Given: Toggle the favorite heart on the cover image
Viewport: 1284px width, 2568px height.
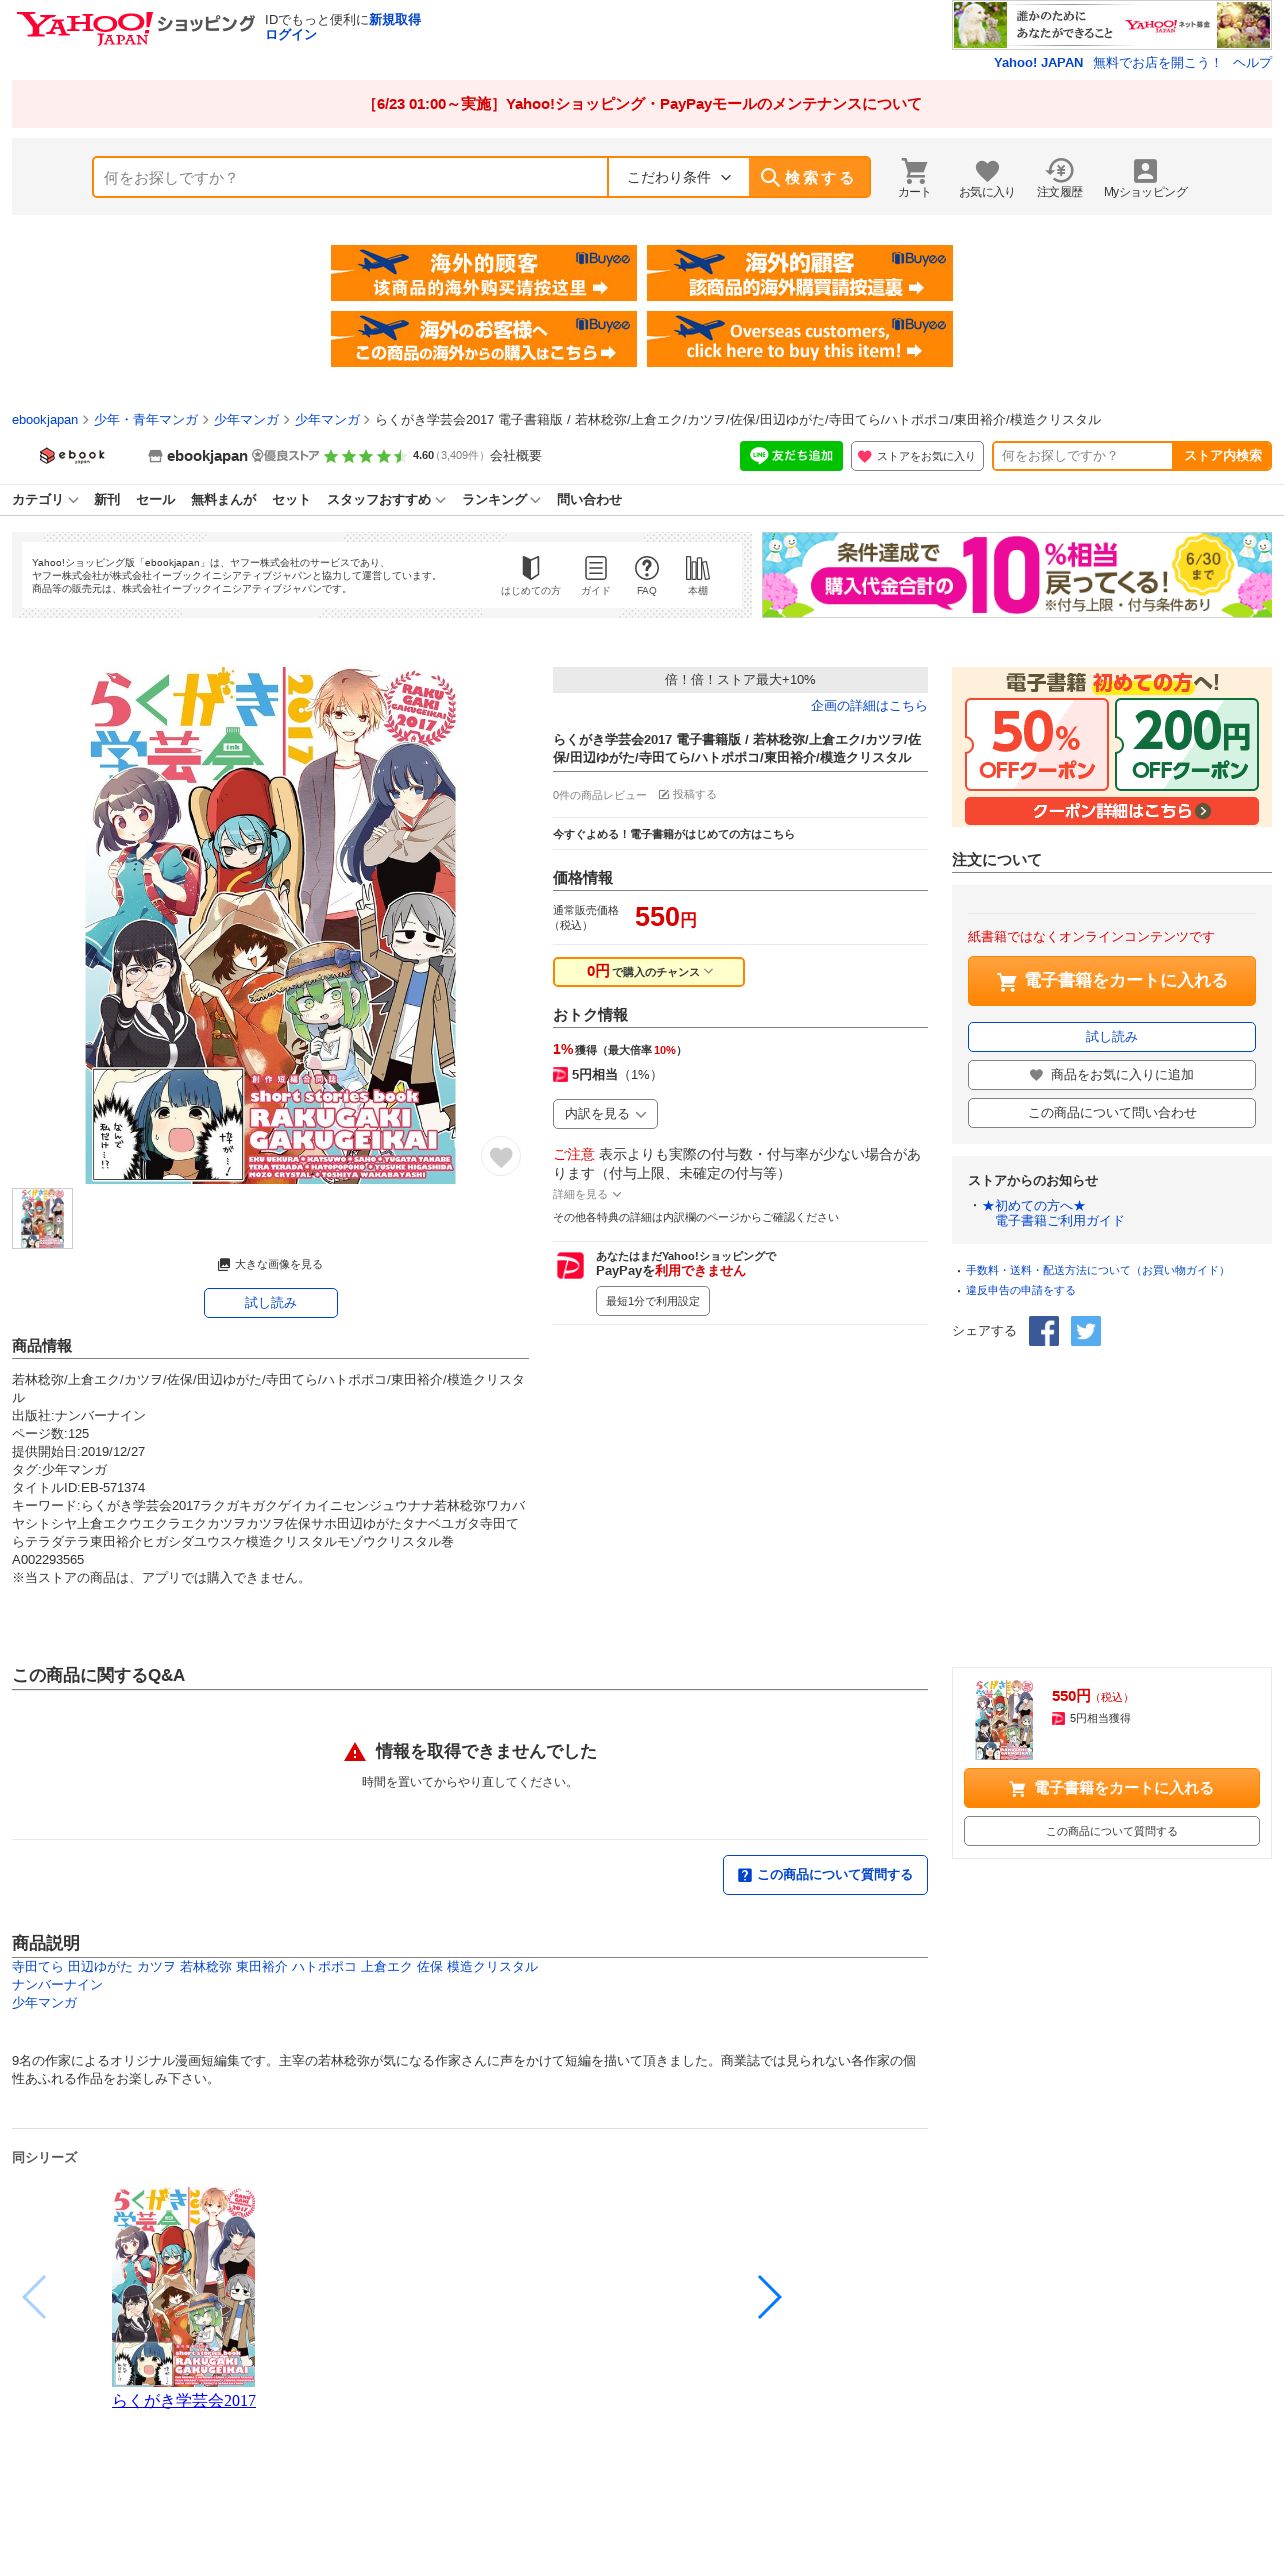Looking at the screenshot, I should pyautogui.click(x=501, y=1157).
